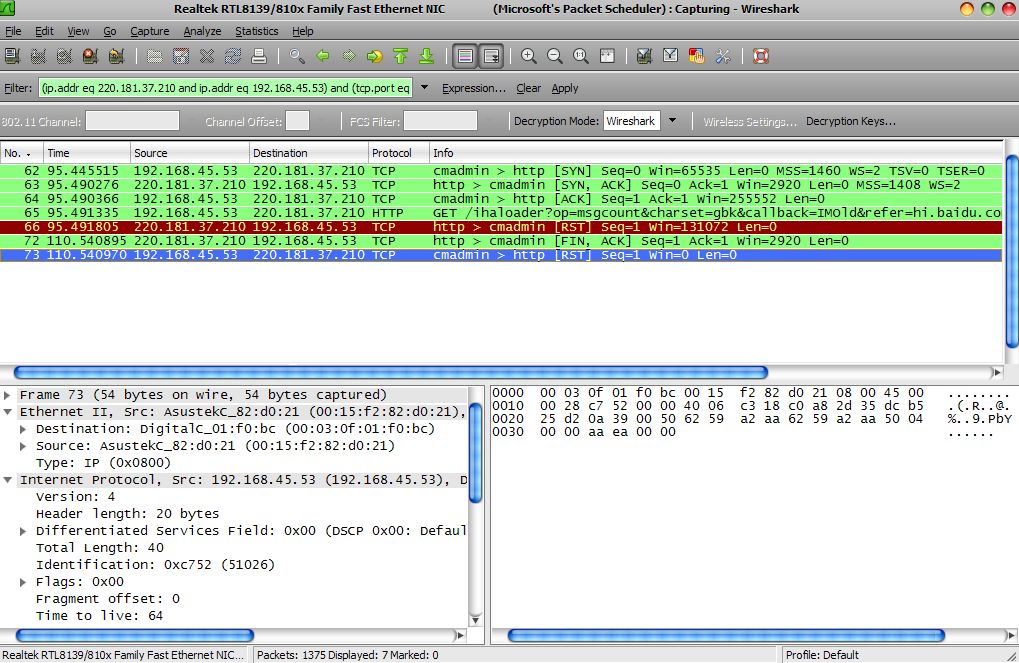
Task: Save capture file floppy icon
Action: coord(181,57)
